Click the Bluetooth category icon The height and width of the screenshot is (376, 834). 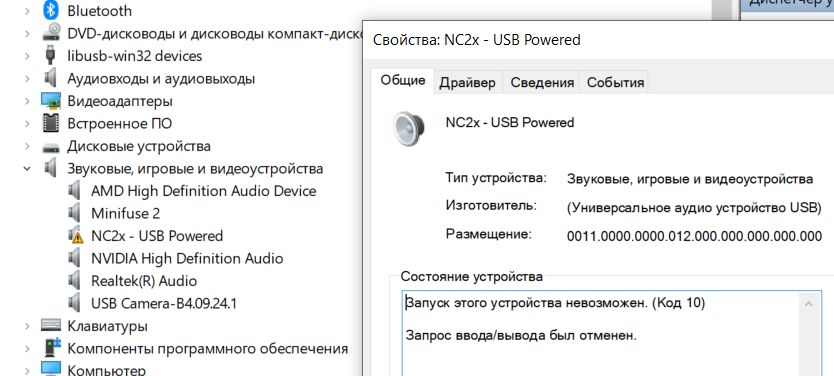(x=51, y=10)
